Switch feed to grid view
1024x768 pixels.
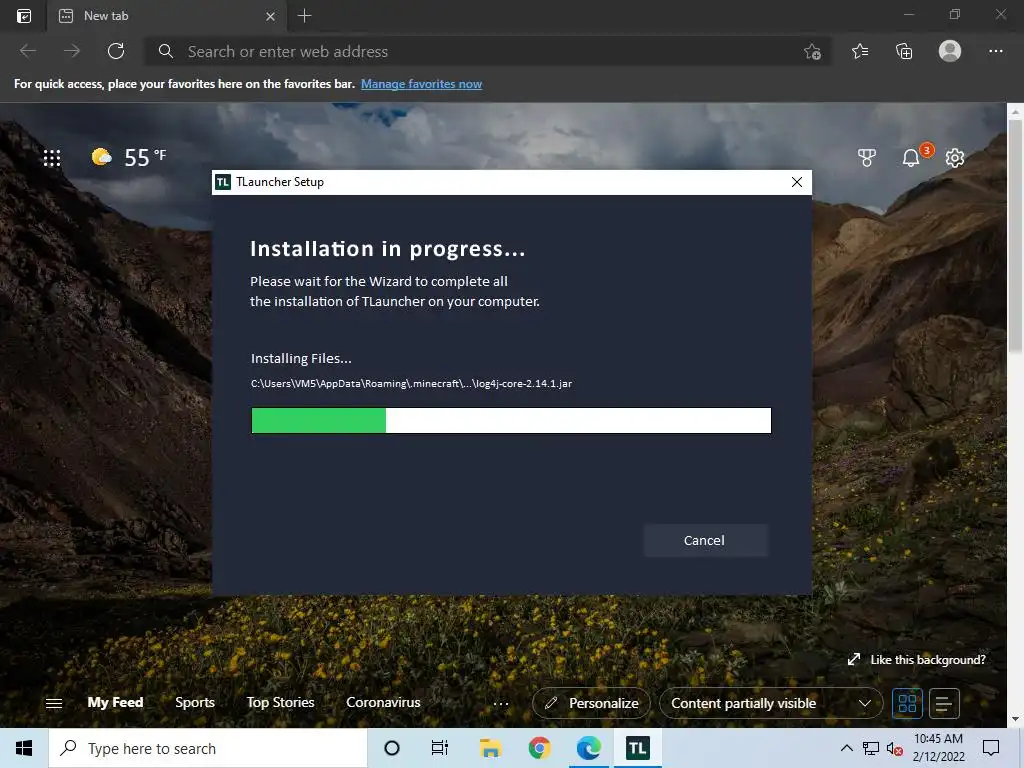tap(907, 703)
